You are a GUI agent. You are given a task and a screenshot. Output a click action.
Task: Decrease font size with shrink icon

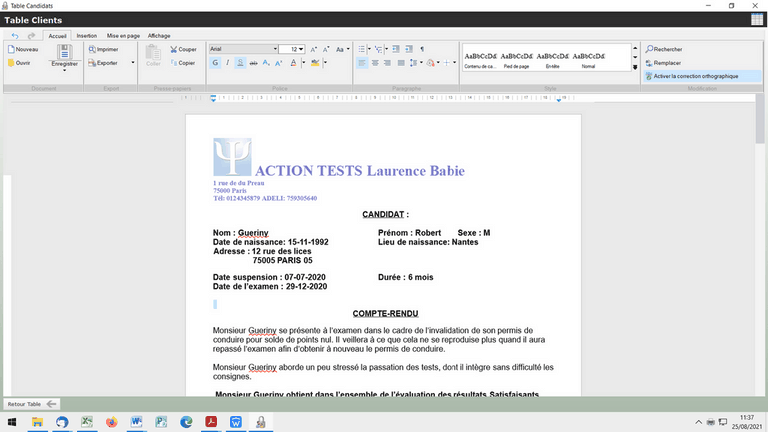tap(326, 49)
